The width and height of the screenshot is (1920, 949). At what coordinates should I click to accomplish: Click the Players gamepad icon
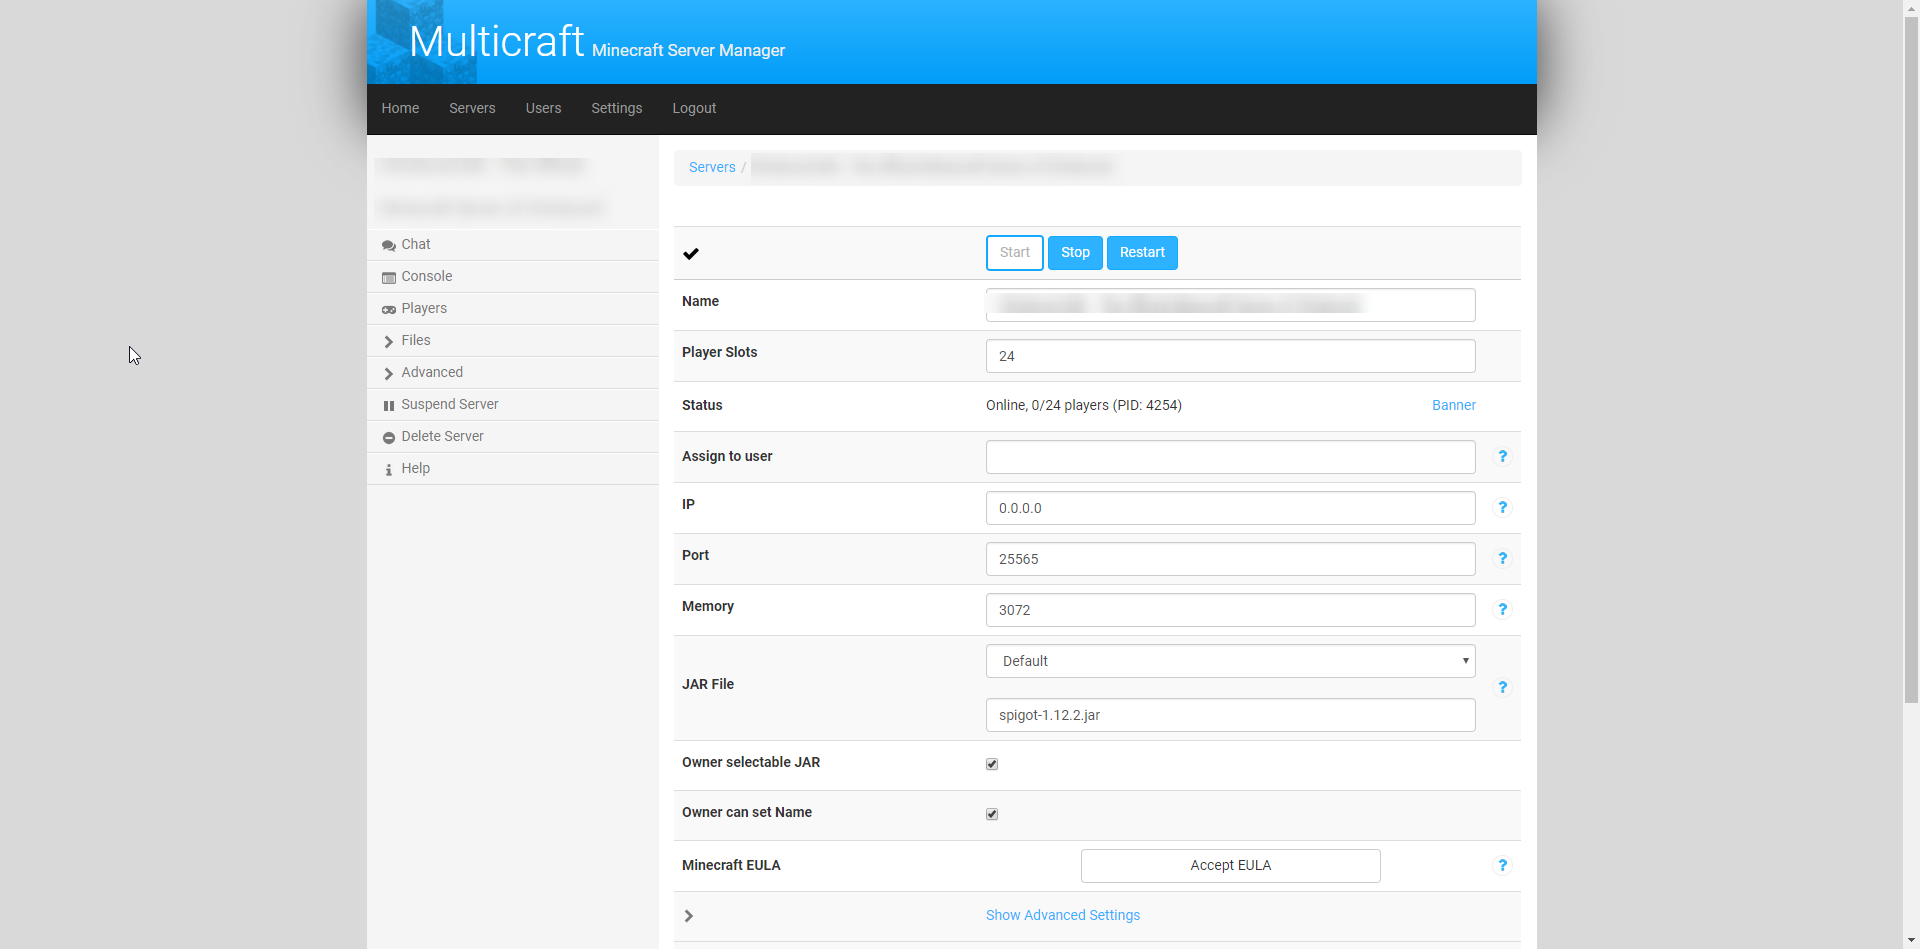click(389, 309)
